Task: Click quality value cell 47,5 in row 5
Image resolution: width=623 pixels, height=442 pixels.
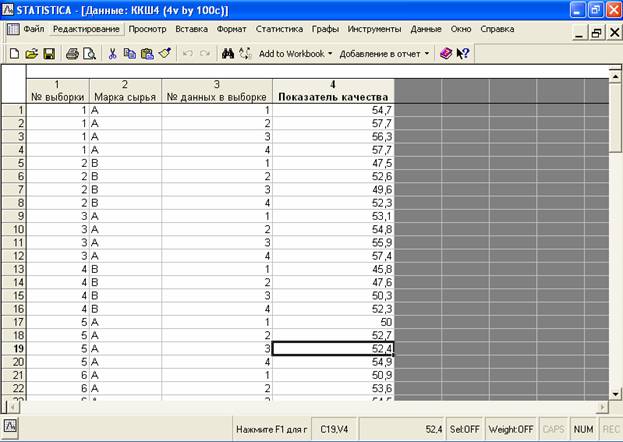Action: (x=333, y=163)
